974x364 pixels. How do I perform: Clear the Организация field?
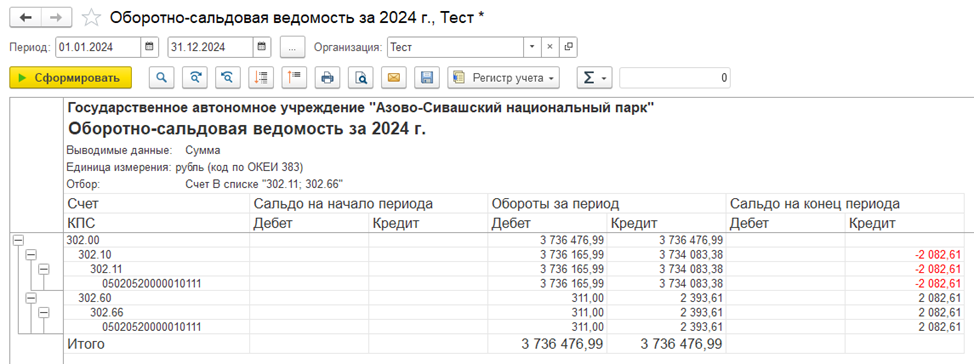coord(549,47)
